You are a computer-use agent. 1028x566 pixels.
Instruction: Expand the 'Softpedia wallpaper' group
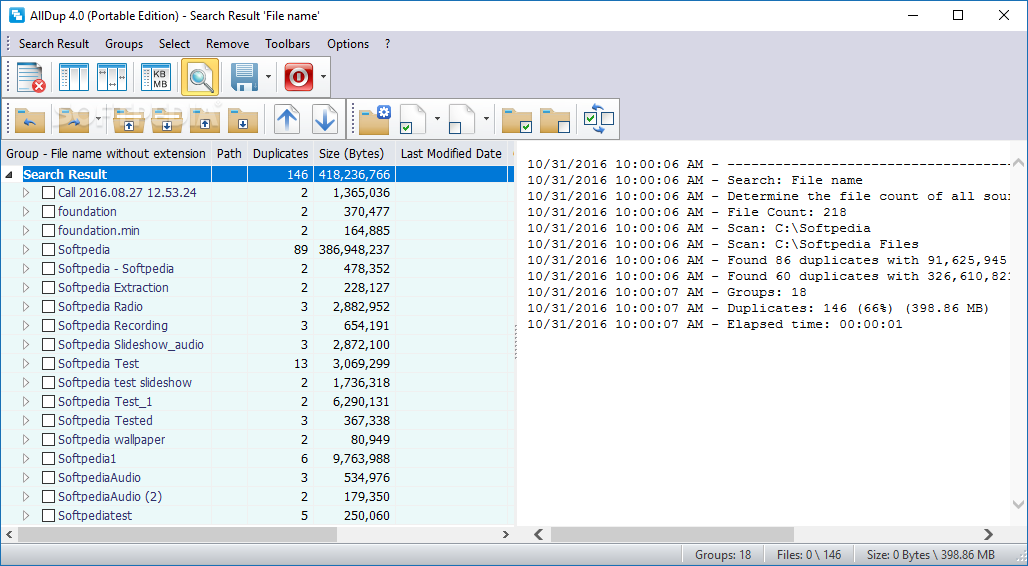pos(26,440)
